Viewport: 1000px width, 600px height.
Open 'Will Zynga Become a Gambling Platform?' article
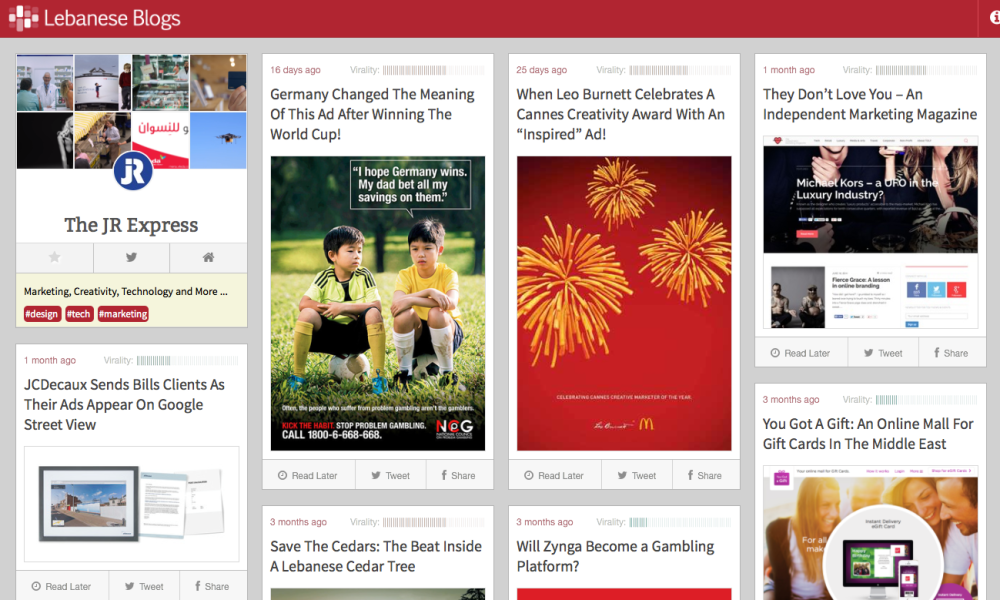pos(615,556)
